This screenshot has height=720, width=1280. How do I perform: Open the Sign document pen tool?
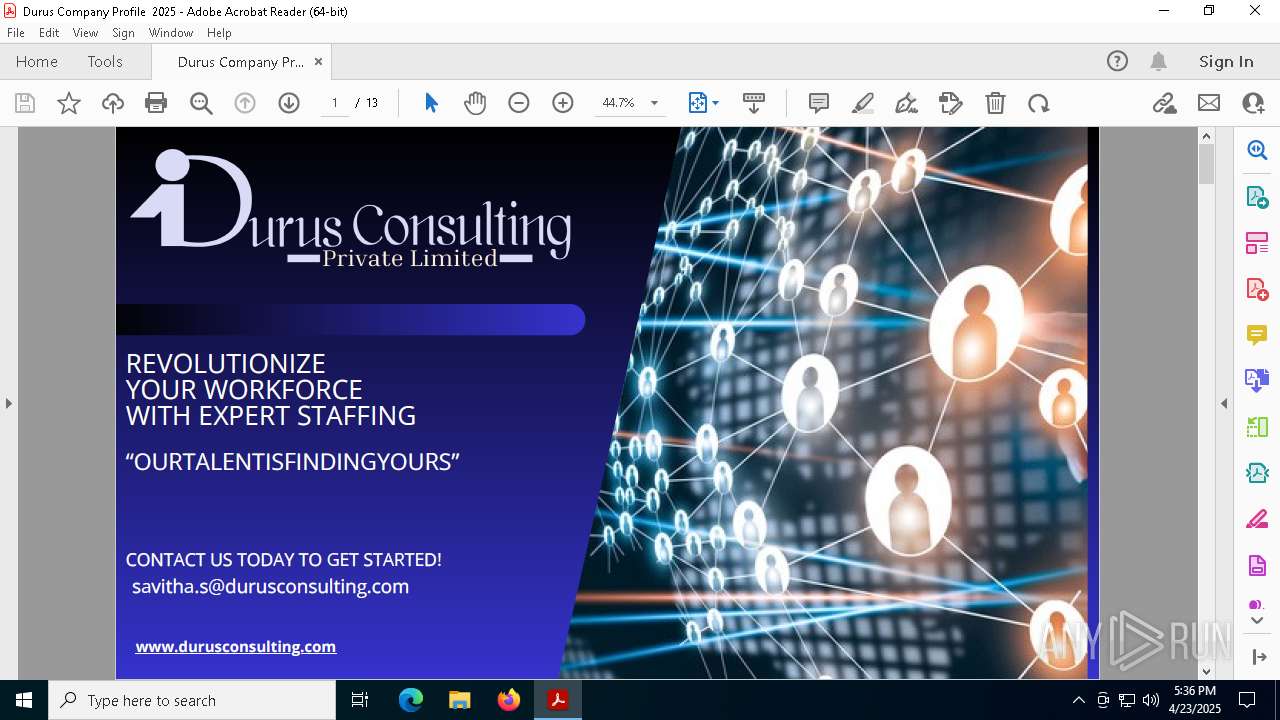click(906, 103)
